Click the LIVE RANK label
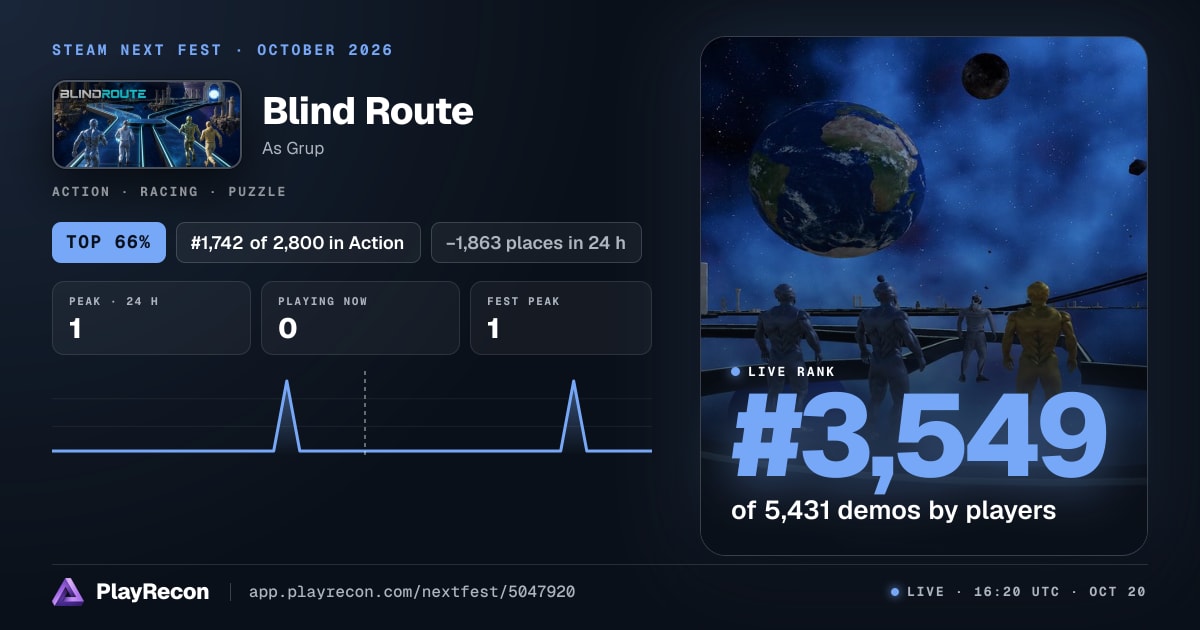Screen dimensions: 1200x630 (x=791, y=371)
